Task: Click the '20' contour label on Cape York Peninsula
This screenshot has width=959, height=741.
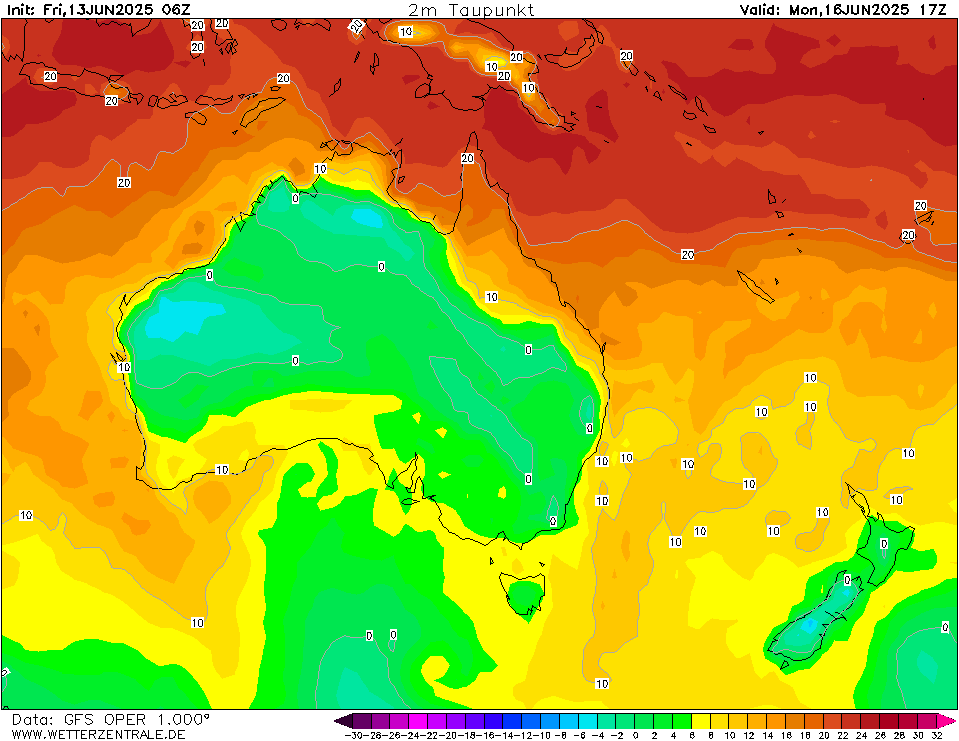Action: (467, 158)
